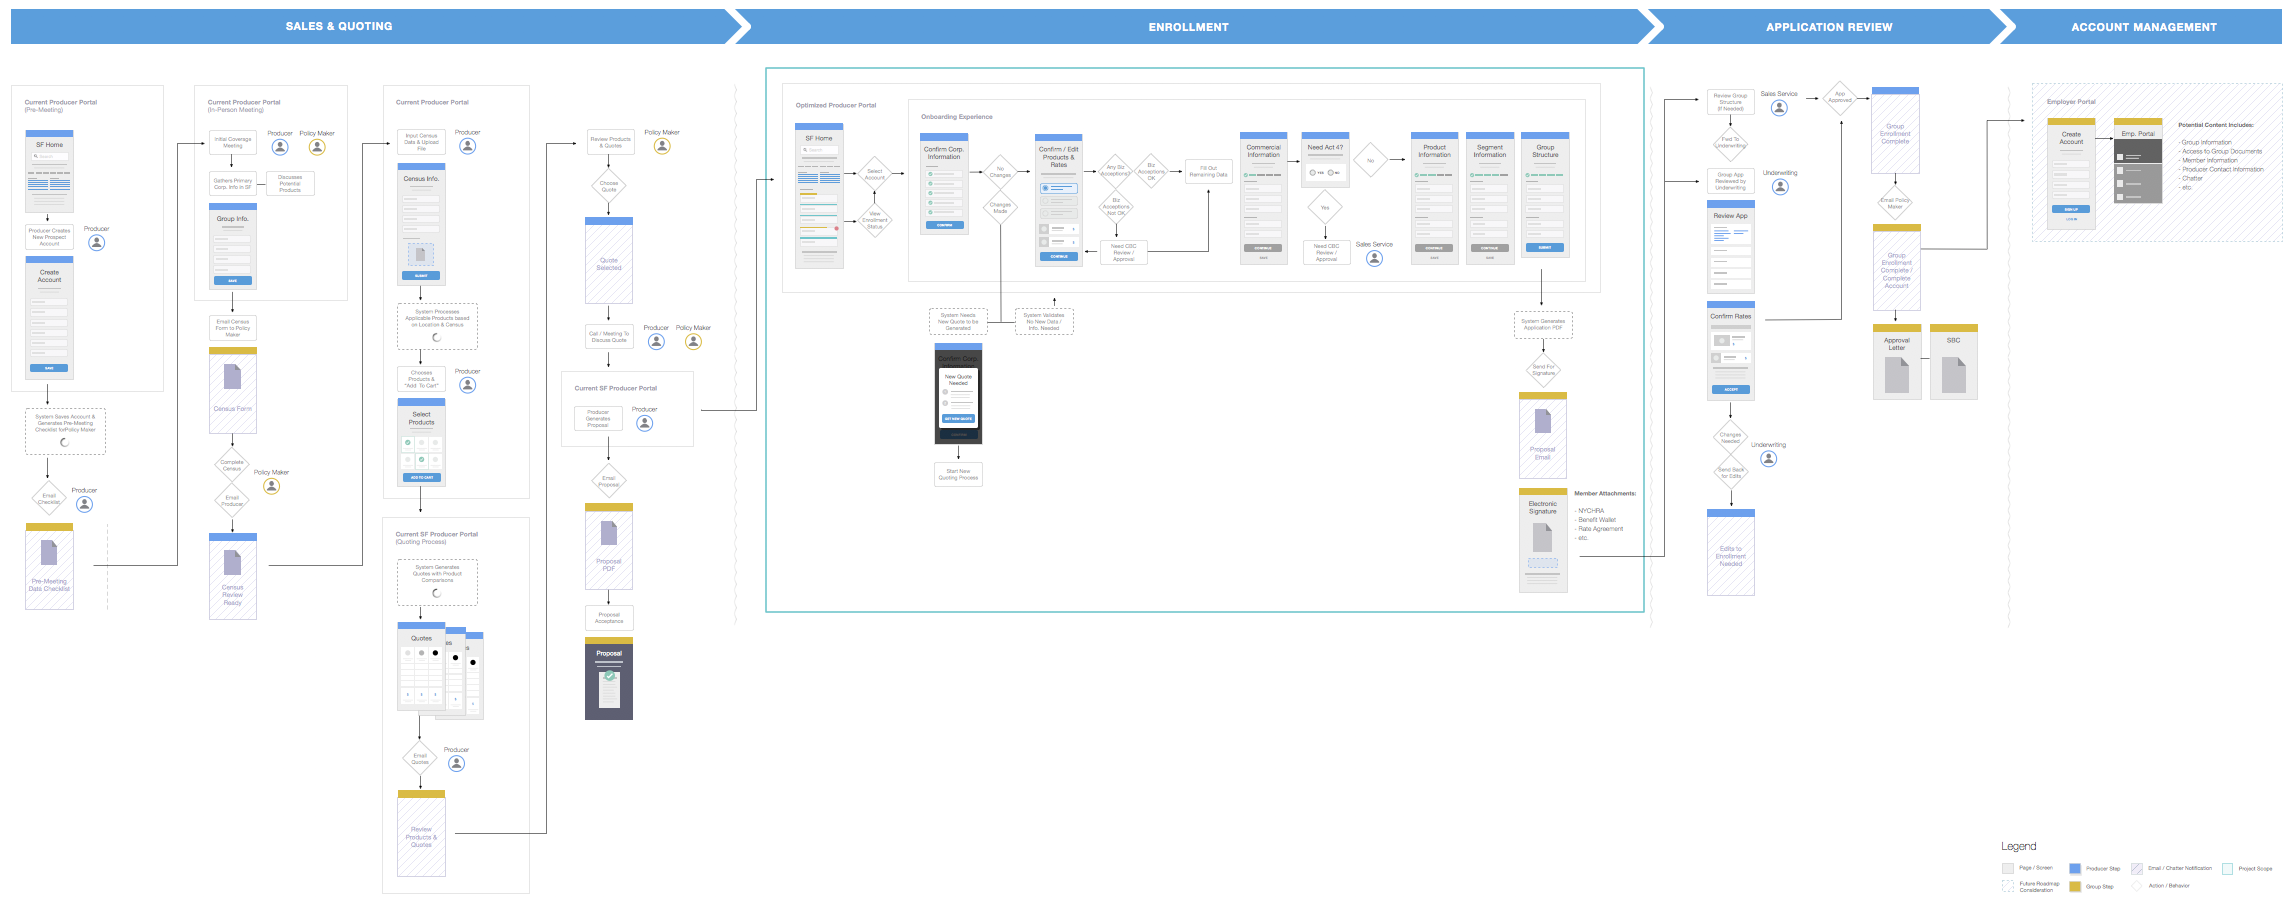Image resolution: width=2293 pixels, height=922 pixels.
Task: Click SAVE button in Group Info. screen
Action: pyautogui.click(x=233, y=281)
